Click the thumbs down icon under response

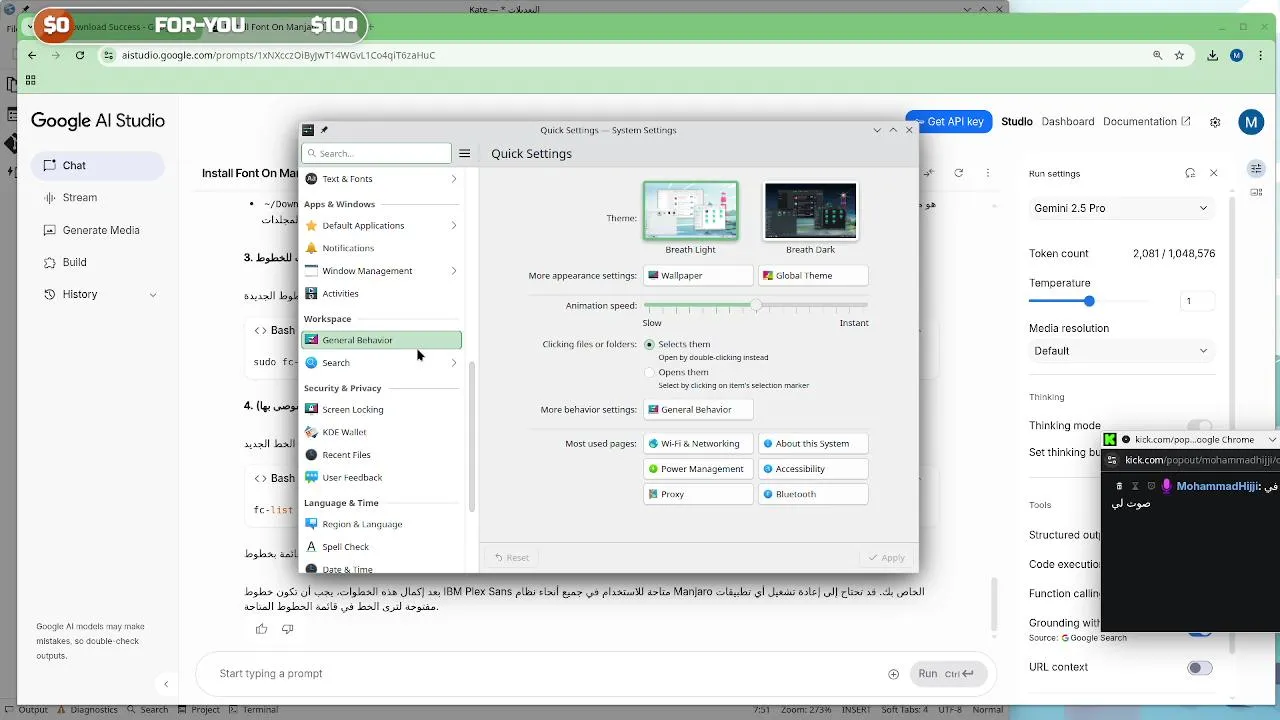(287, 629)
